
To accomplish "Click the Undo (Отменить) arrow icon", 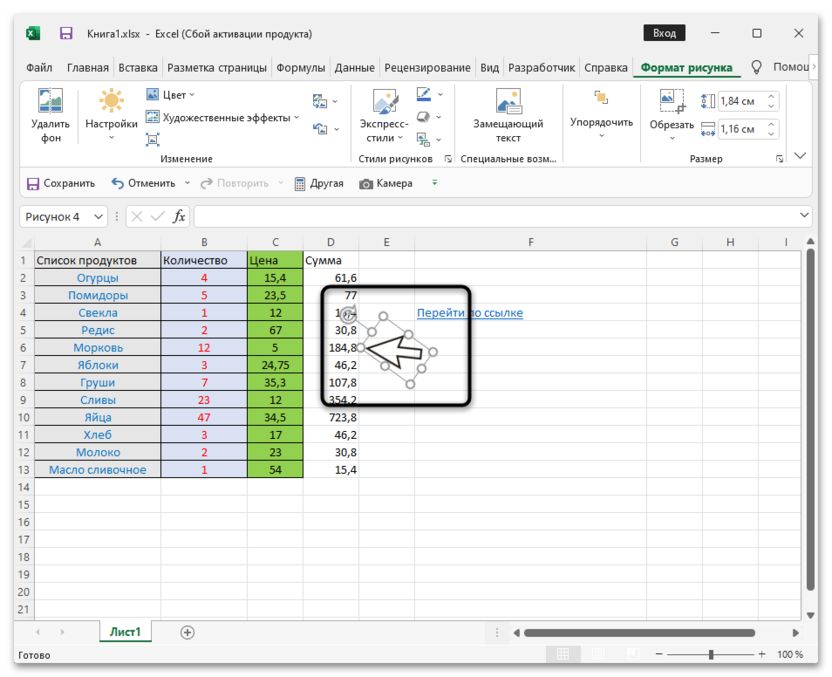I will [118, 184].
